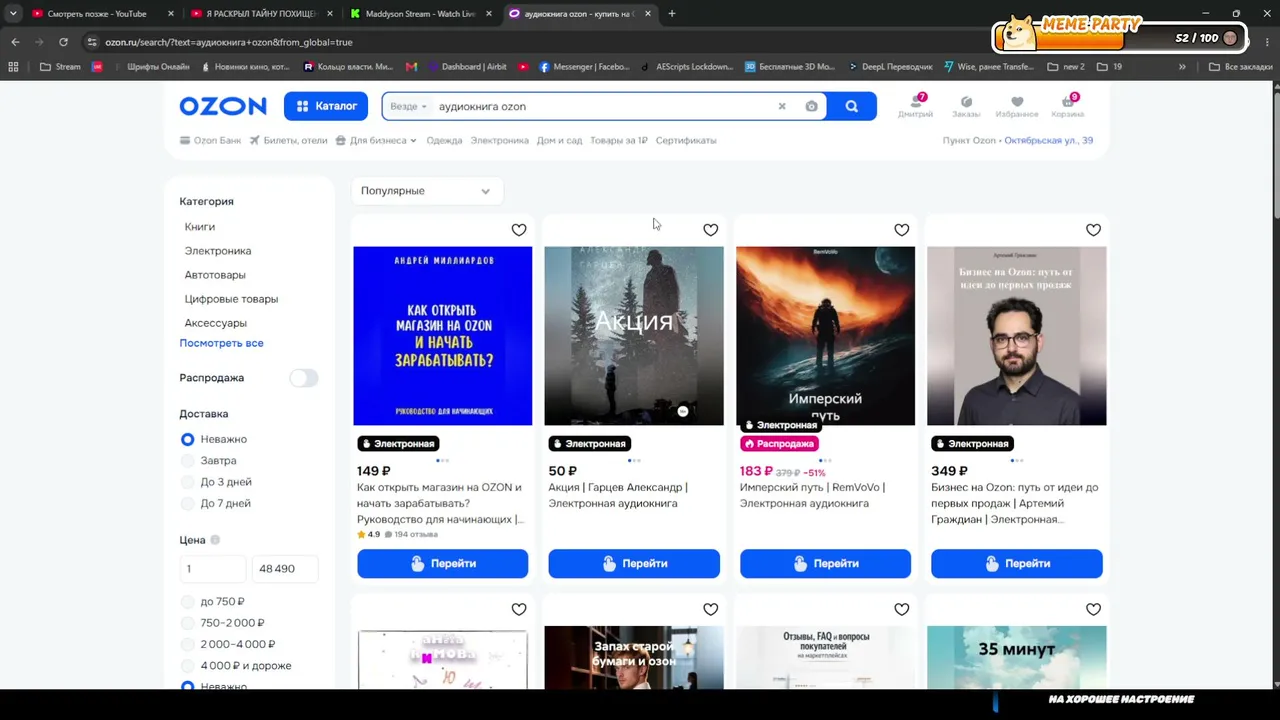Open the Ozon Банк link
The image size is (1280, 720).
coord(210,140)
